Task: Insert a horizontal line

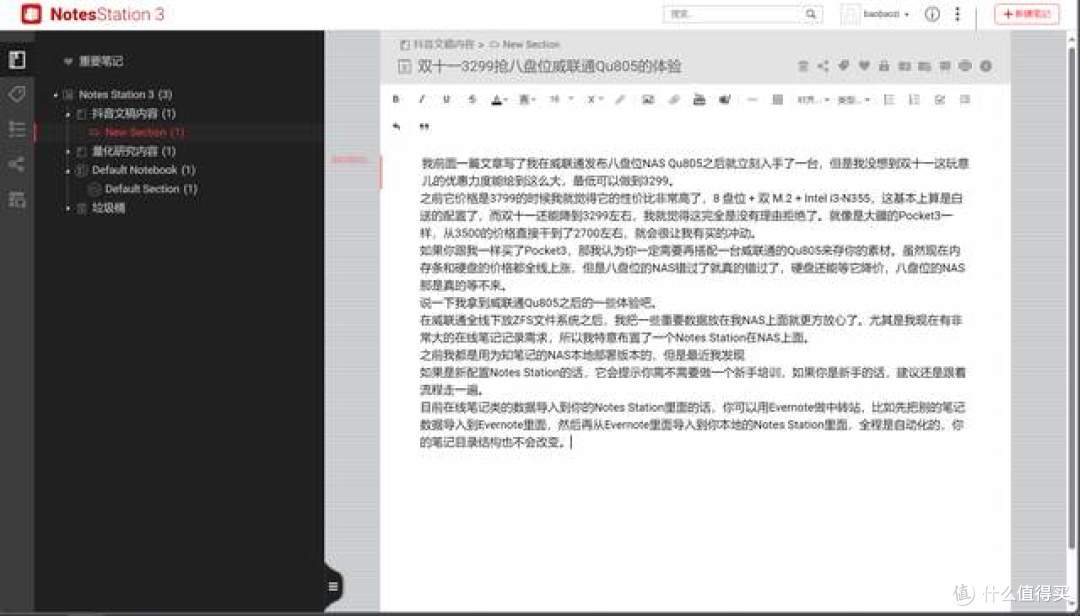Action: click(x=751, y=99)
